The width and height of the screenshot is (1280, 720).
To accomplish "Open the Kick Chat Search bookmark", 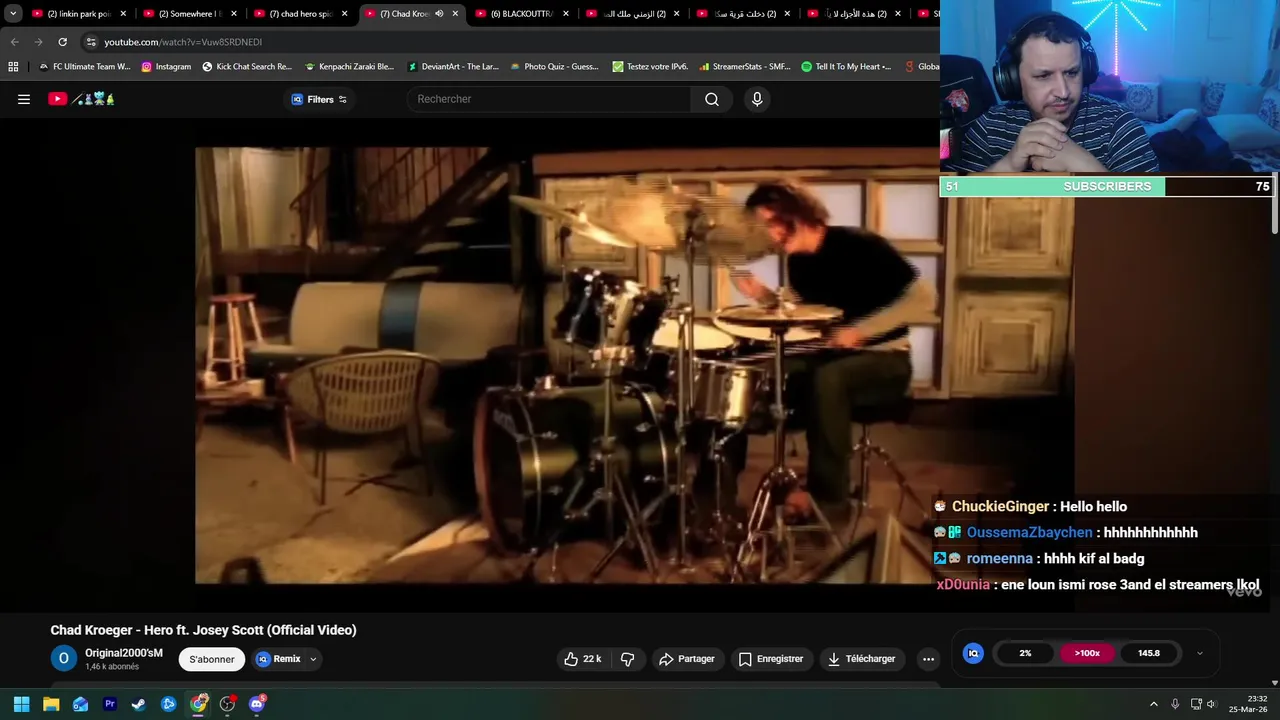I will tap(247, 67).
